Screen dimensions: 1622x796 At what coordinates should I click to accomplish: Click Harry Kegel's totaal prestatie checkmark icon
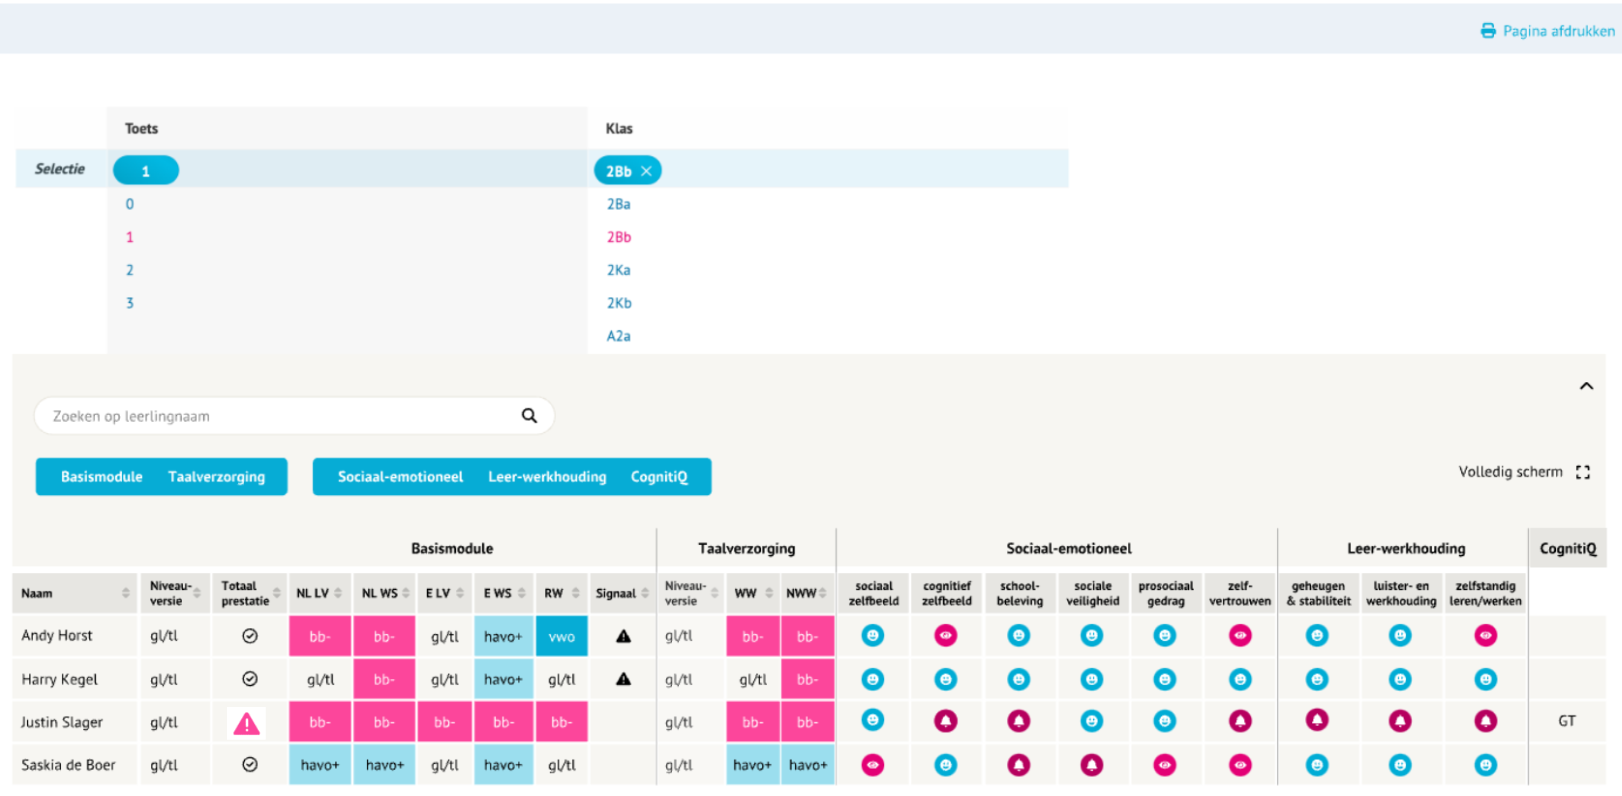[250, 679]
